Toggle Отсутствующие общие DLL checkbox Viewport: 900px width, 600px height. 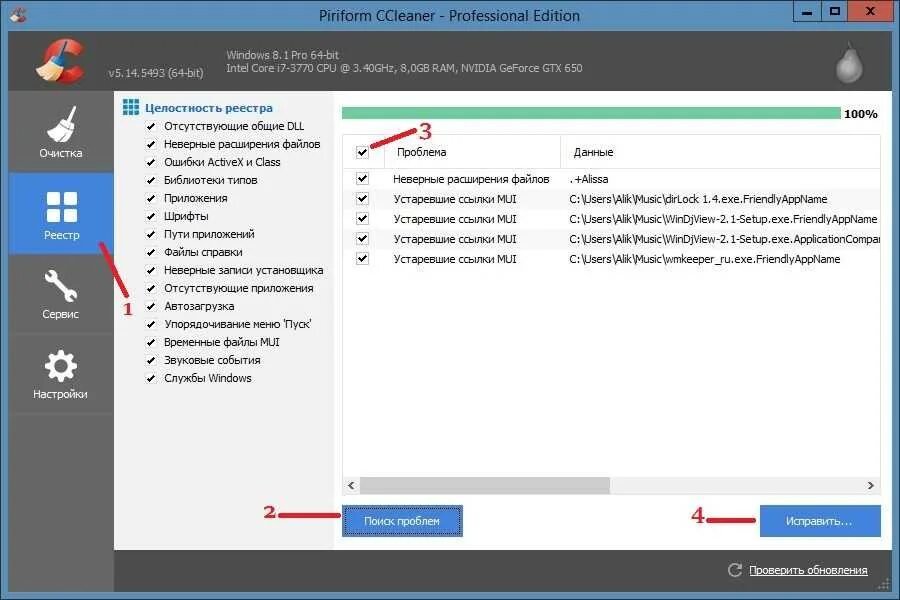click(x=151, y=126)
